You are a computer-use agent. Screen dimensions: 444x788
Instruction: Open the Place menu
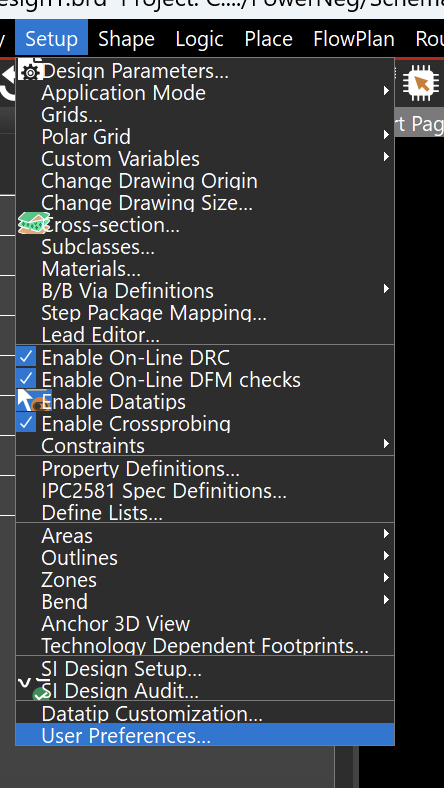tap(268, 39)
